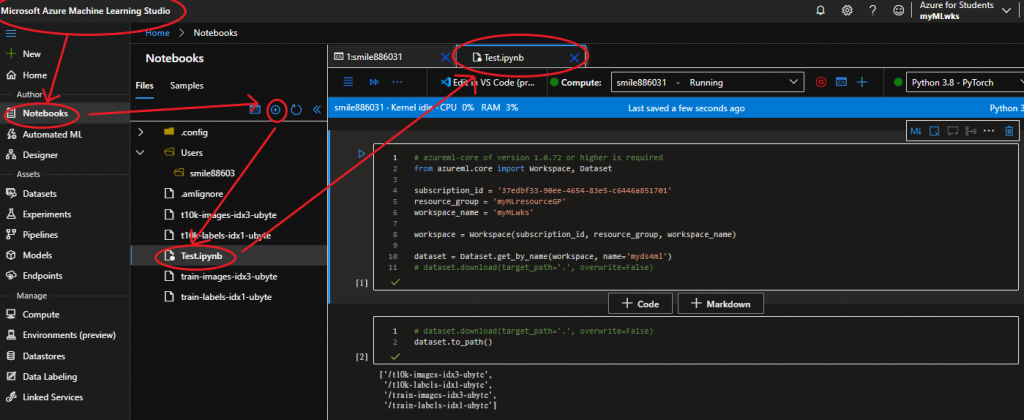Send feedback with the smiley icon
Viewport: 1024px width, 420px height.
(x=899, y=10)
